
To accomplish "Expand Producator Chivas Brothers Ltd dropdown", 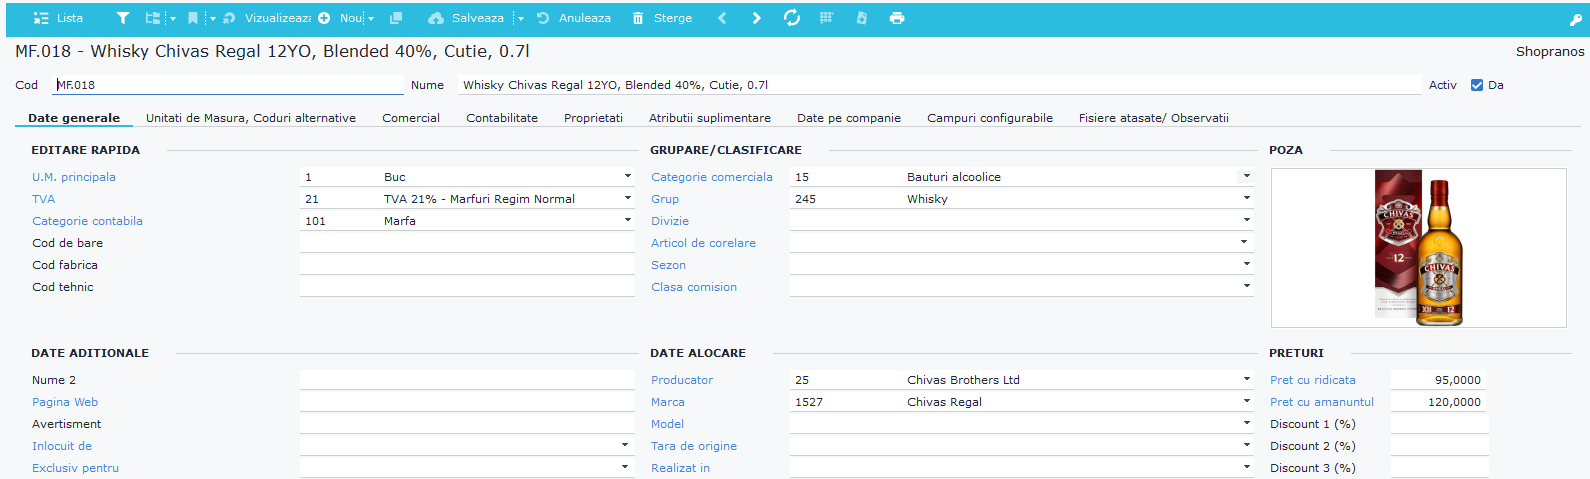I will pos(1247,379).
